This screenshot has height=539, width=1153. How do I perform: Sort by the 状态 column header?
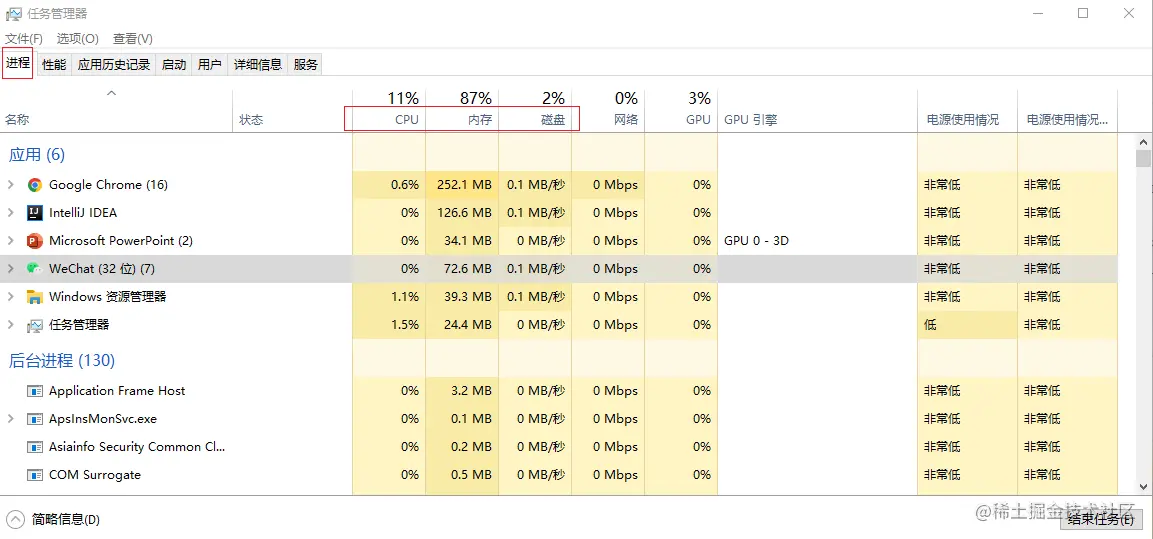click(x=293, y=110)
